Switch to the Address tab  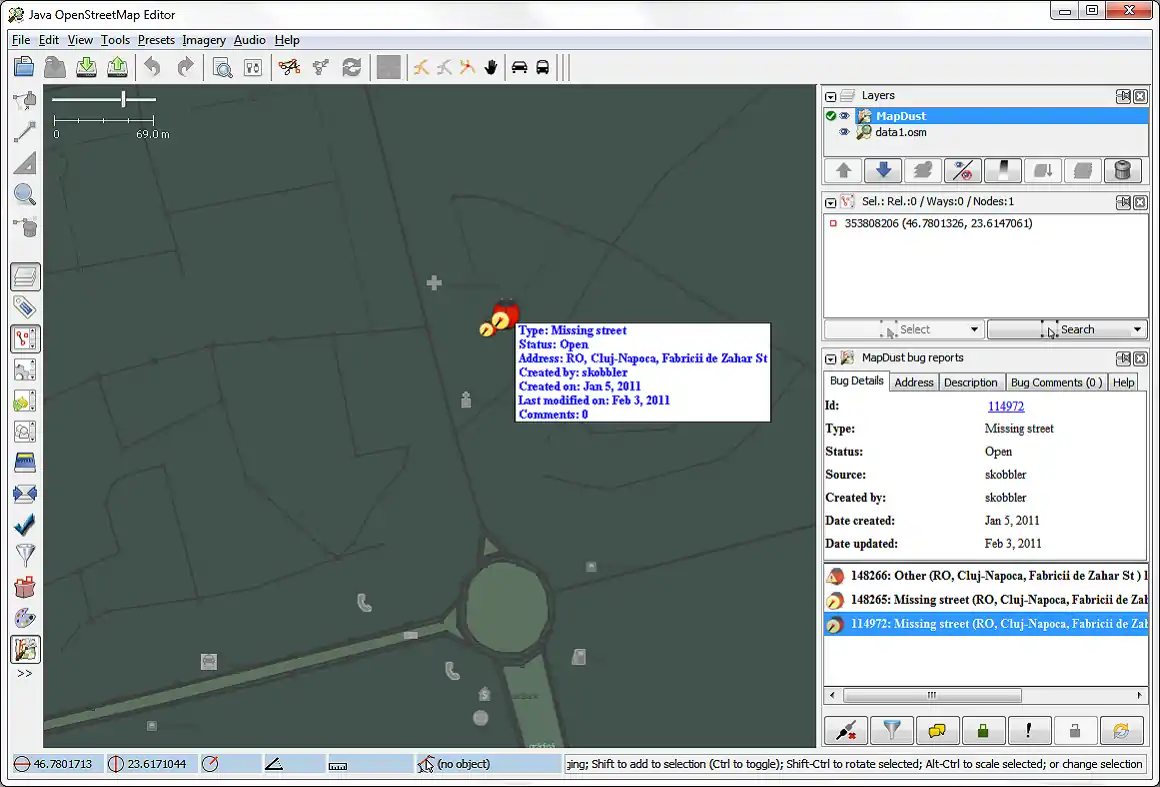coord(914,381)
